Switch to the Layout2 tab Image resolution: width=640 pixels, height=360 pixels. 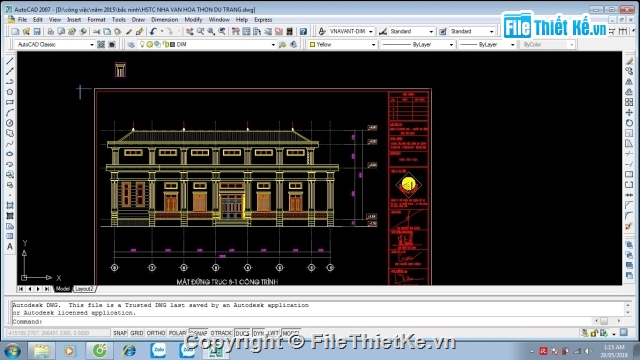(84, 289)
